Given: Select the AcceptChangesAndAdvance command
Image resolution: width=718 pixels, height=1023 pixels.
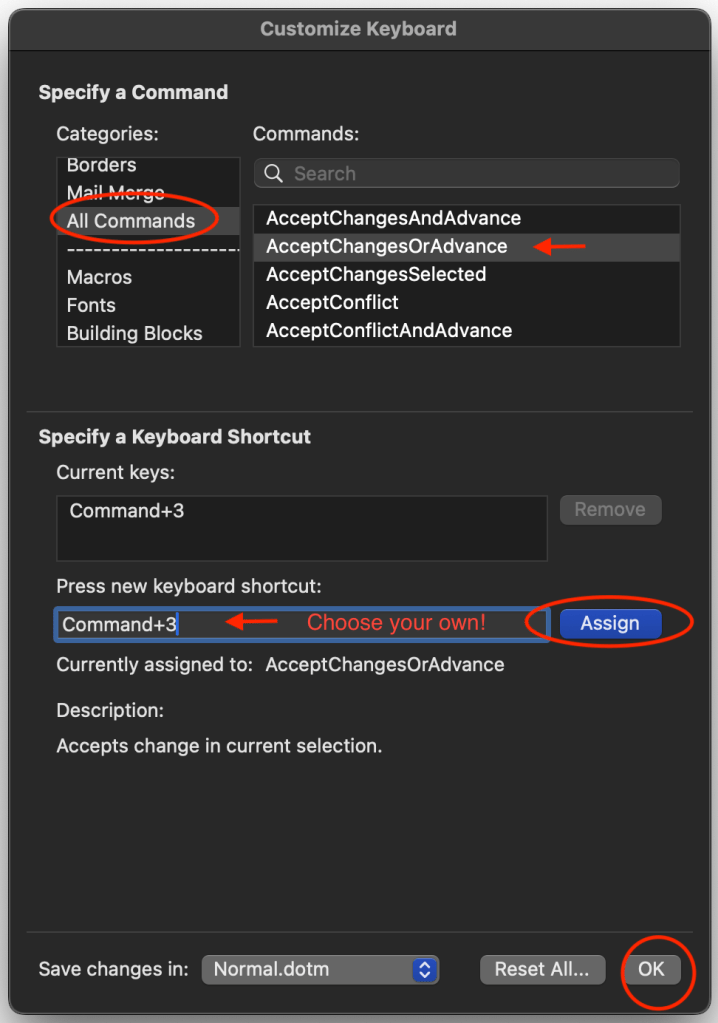Looking at the screenshot, I should [393, 218].
